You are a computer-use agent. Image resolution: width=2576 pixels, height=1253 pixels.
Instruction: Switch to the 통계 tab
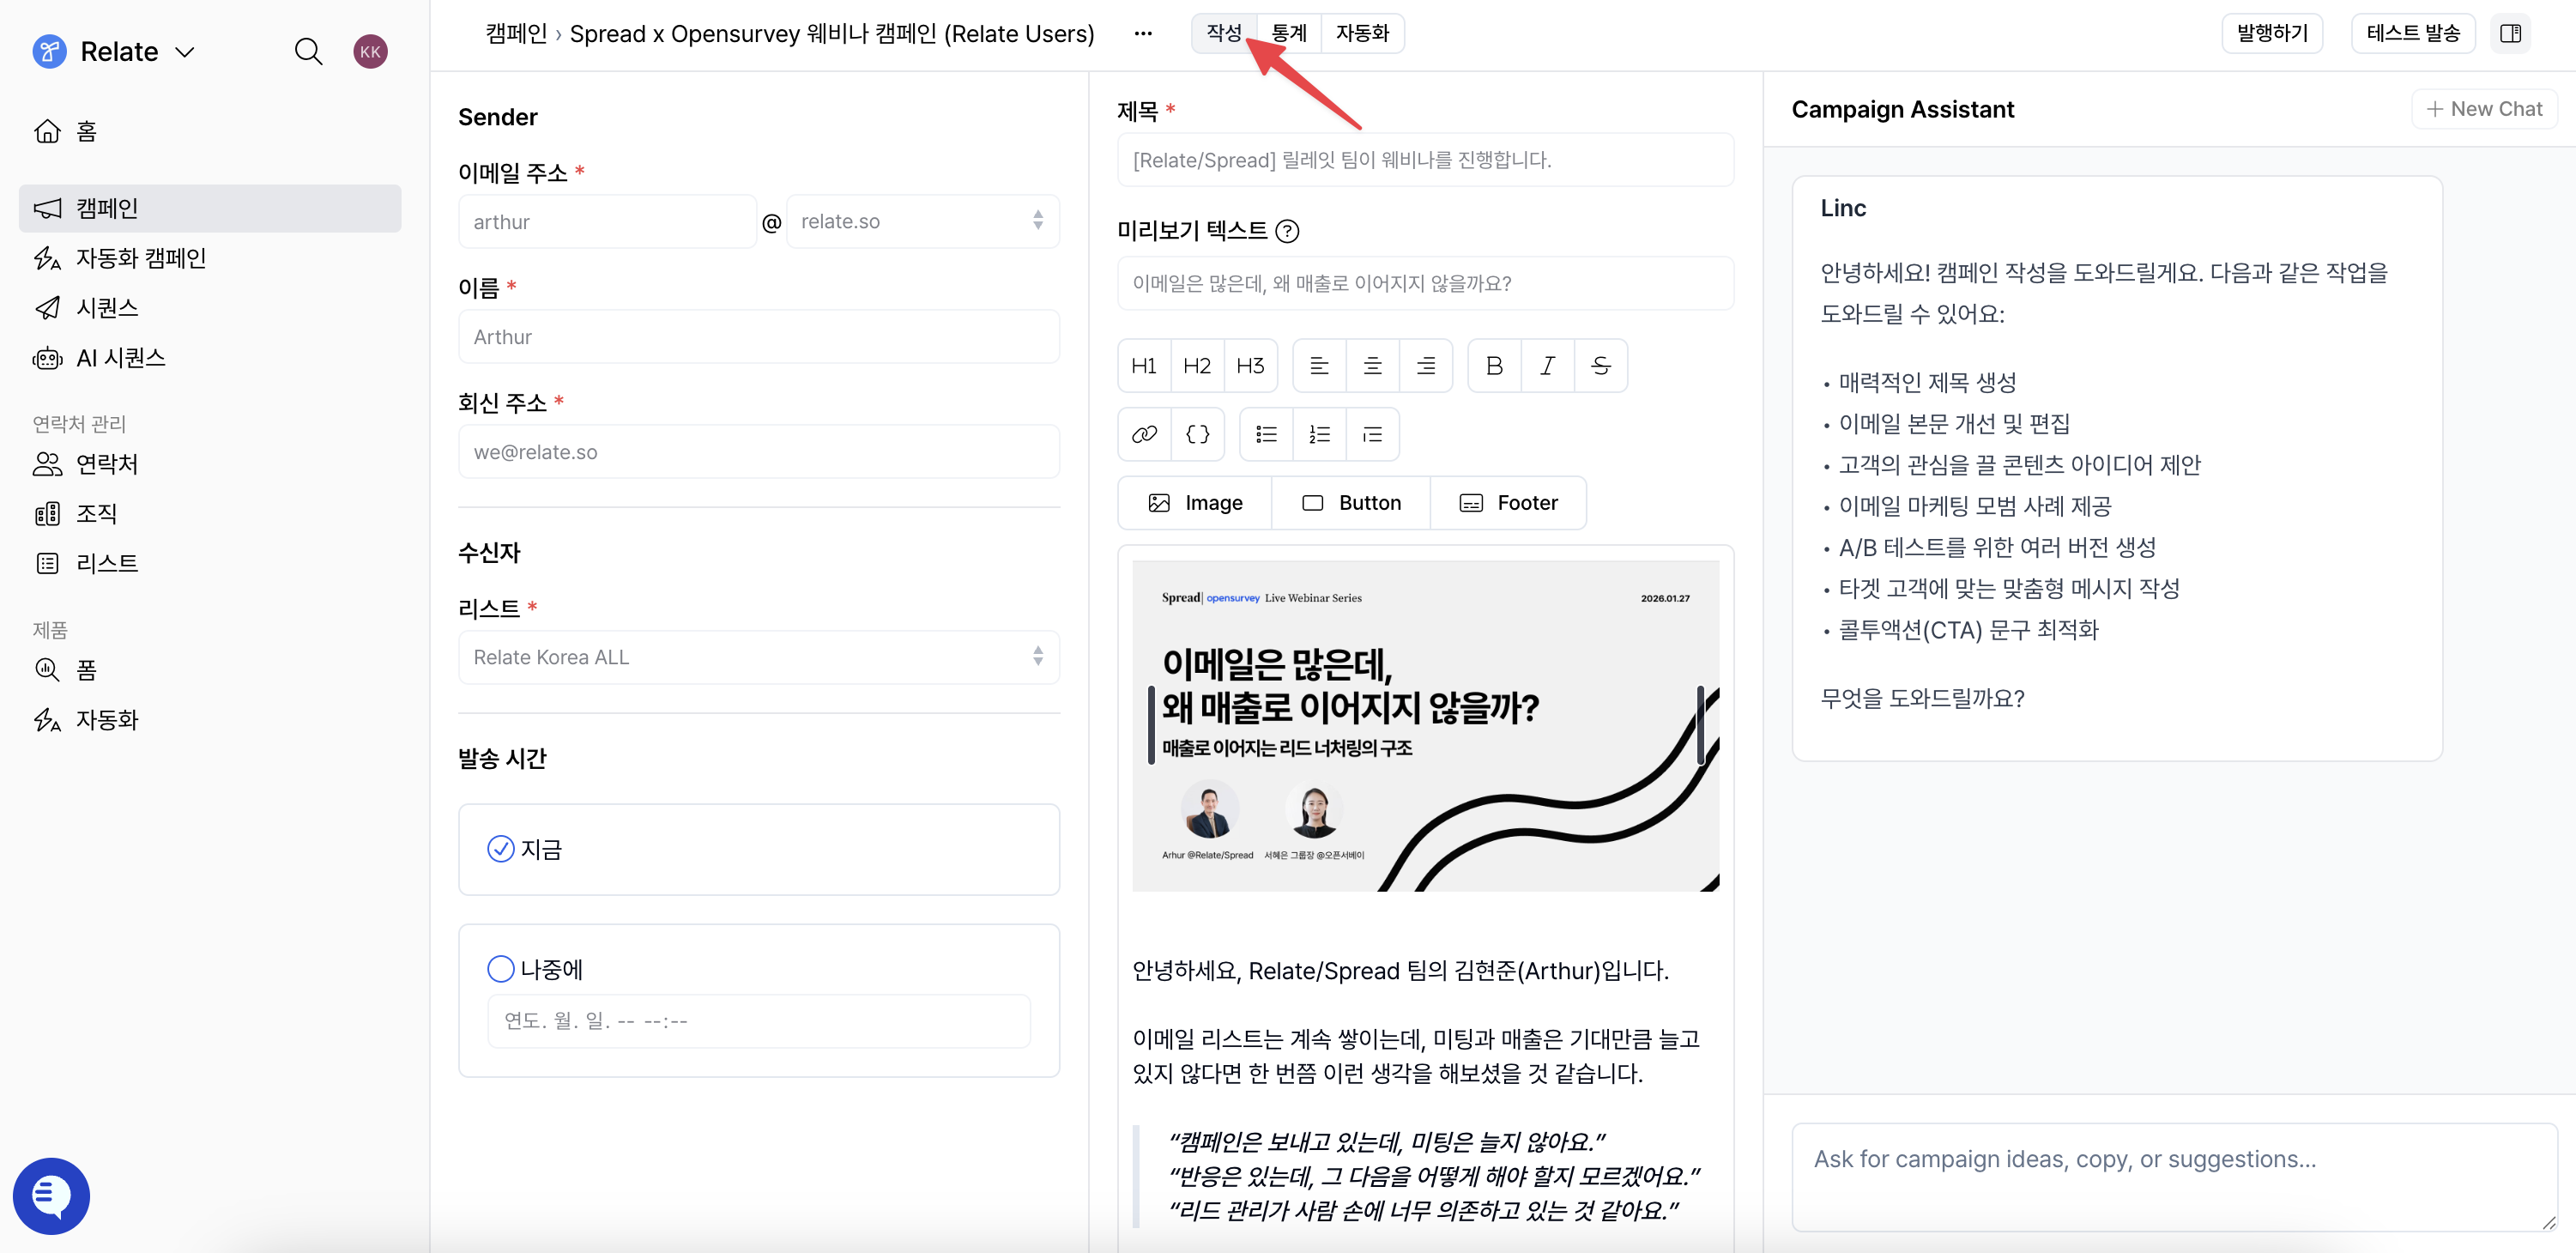click(1289, 33)
